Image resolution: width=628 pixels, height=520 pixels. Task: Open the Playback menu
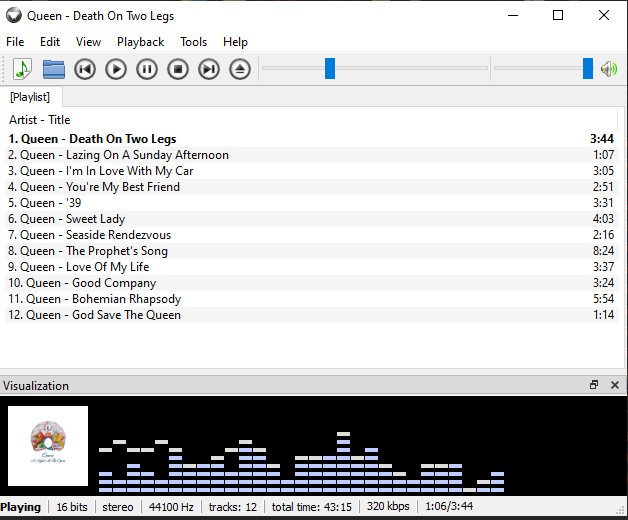pyautogui.click(x=141, y=42)
